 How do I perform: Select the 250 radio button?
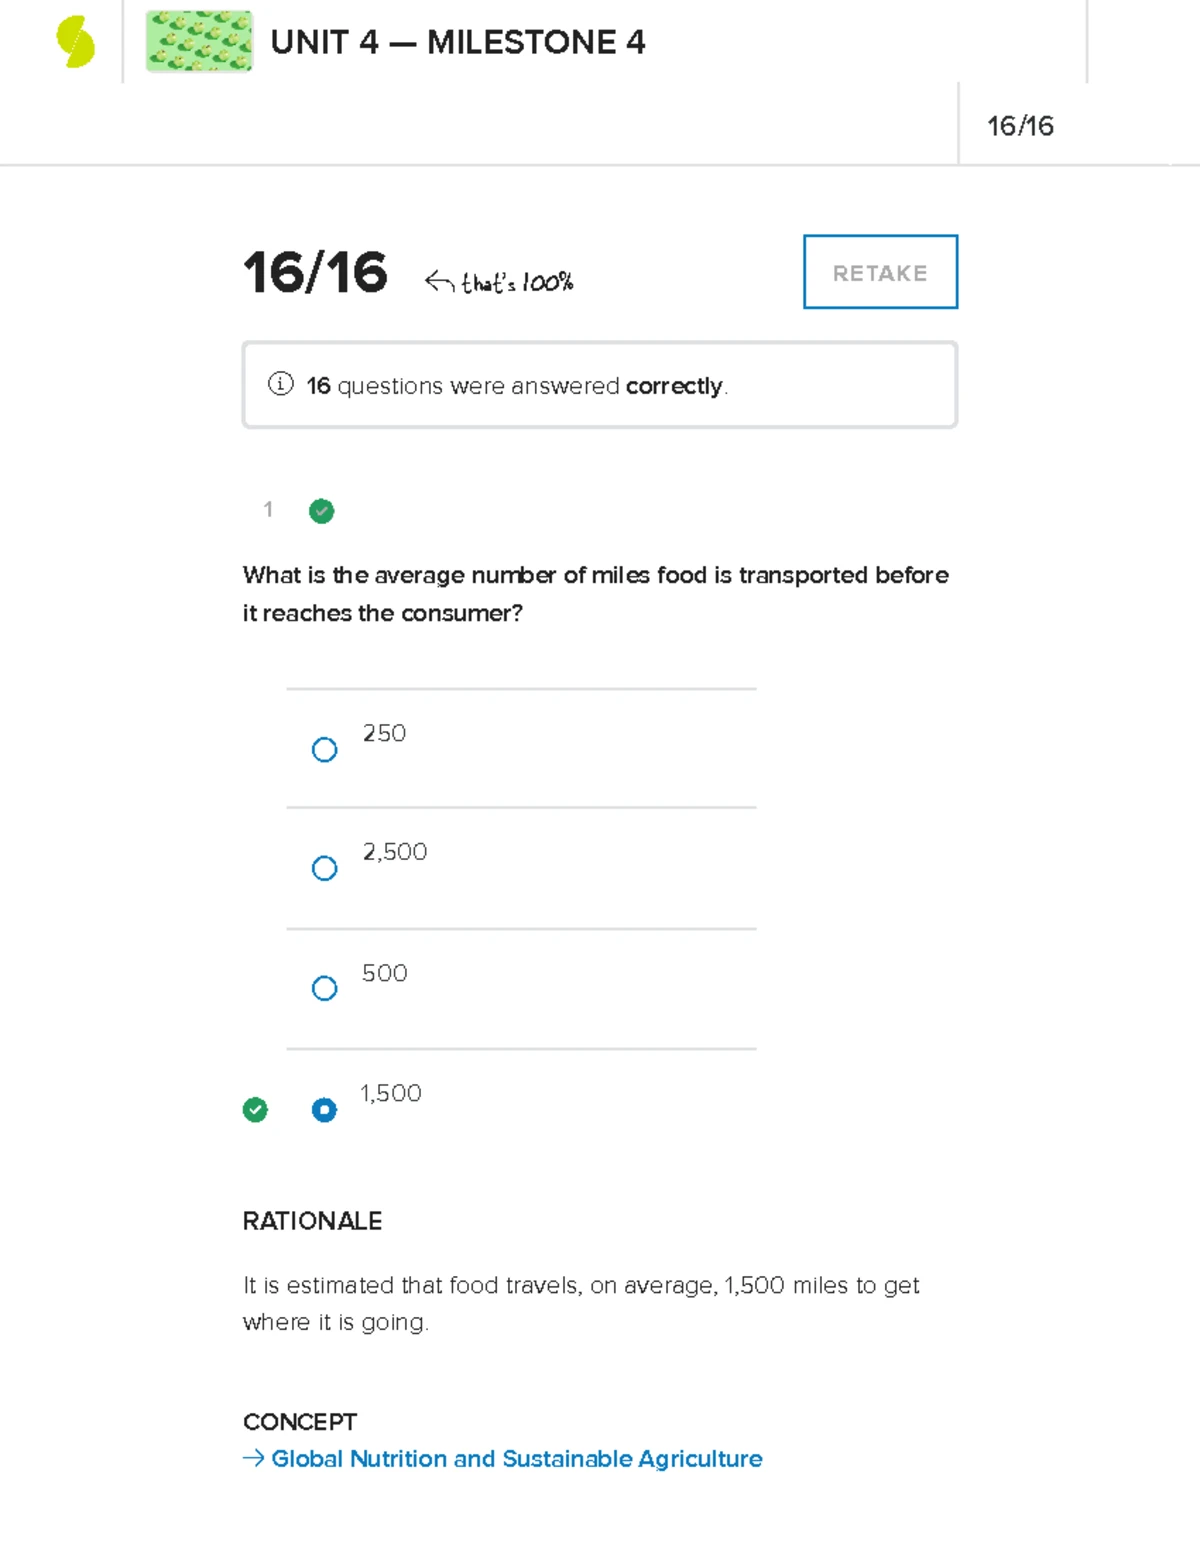tap(324, 750)
